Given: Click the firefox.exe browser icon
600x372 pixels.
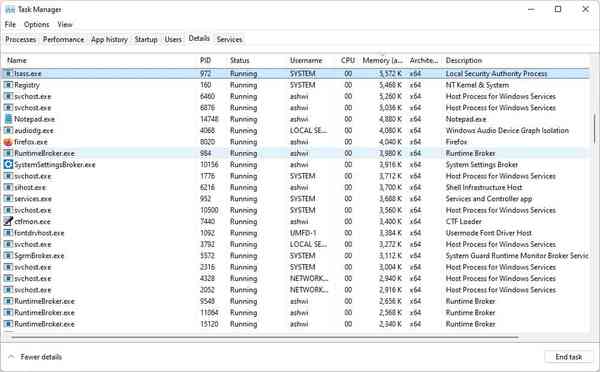Looking at the screenshot, I should coord(8,142).
